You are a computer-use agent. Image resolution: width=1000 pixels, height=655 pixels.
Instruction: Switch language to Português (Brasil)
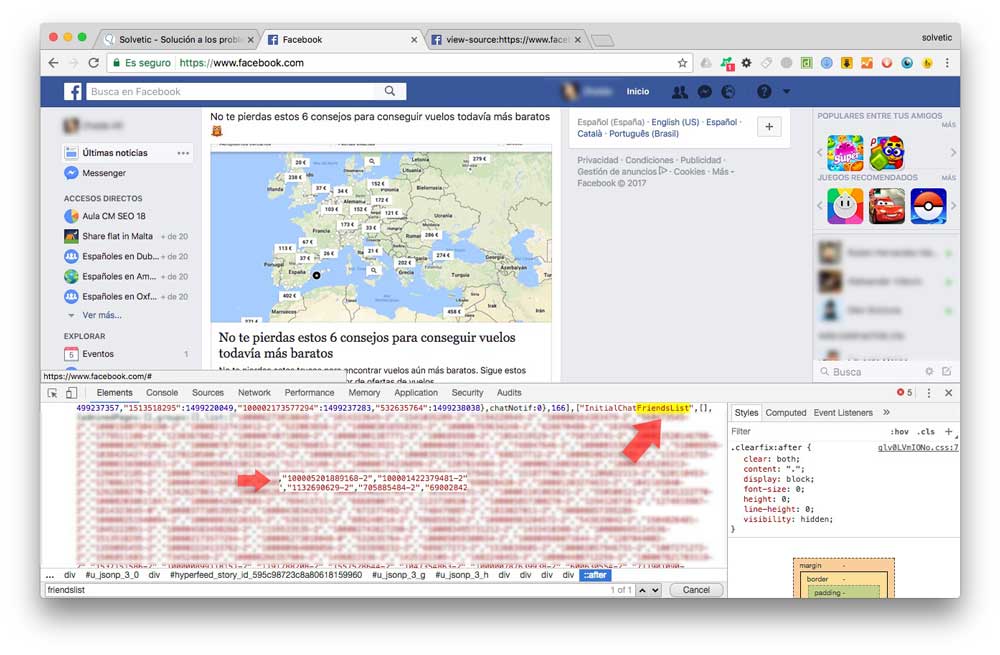coord(643,133)
